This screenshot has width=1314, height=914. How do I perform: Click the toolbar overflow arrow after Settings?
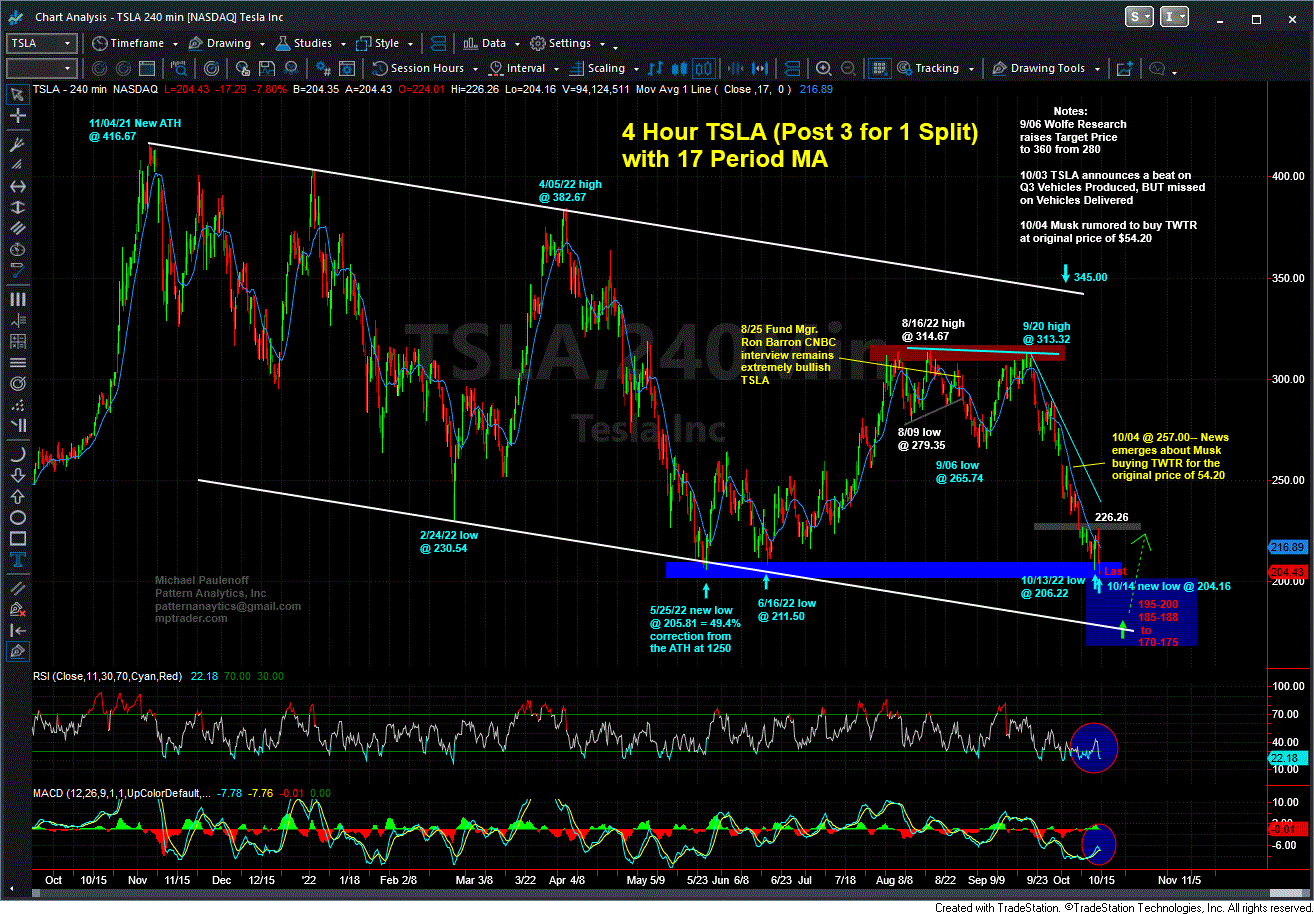[x=615, y=46]
